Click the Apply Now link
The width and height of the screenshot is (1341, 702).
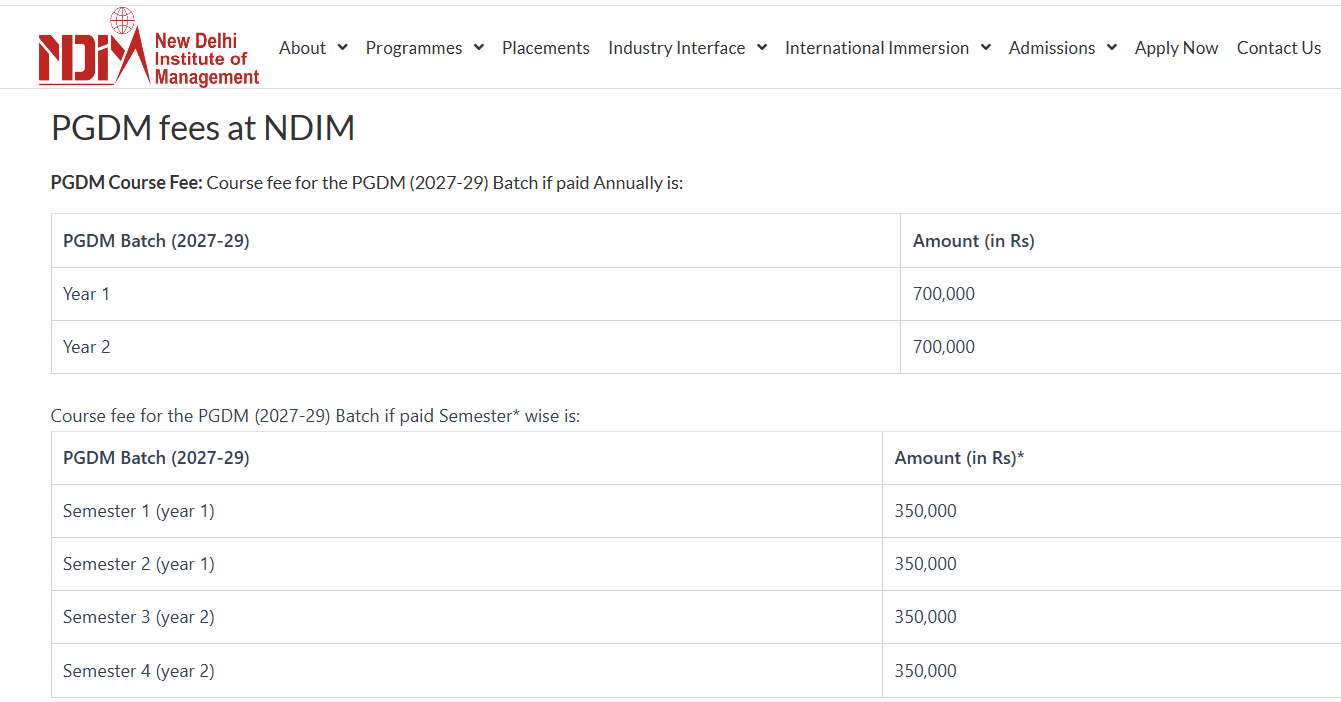[1177, 48]
